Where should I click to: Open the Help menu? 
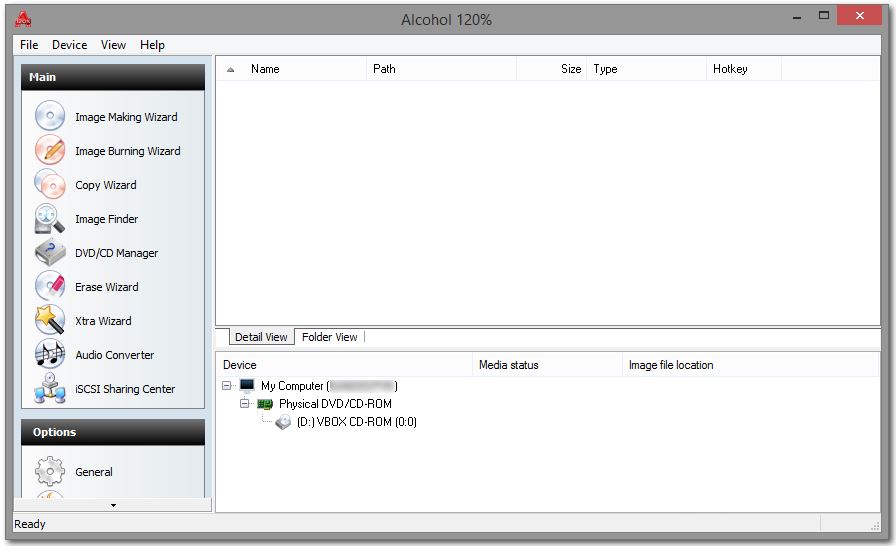(x=152, y=45)
